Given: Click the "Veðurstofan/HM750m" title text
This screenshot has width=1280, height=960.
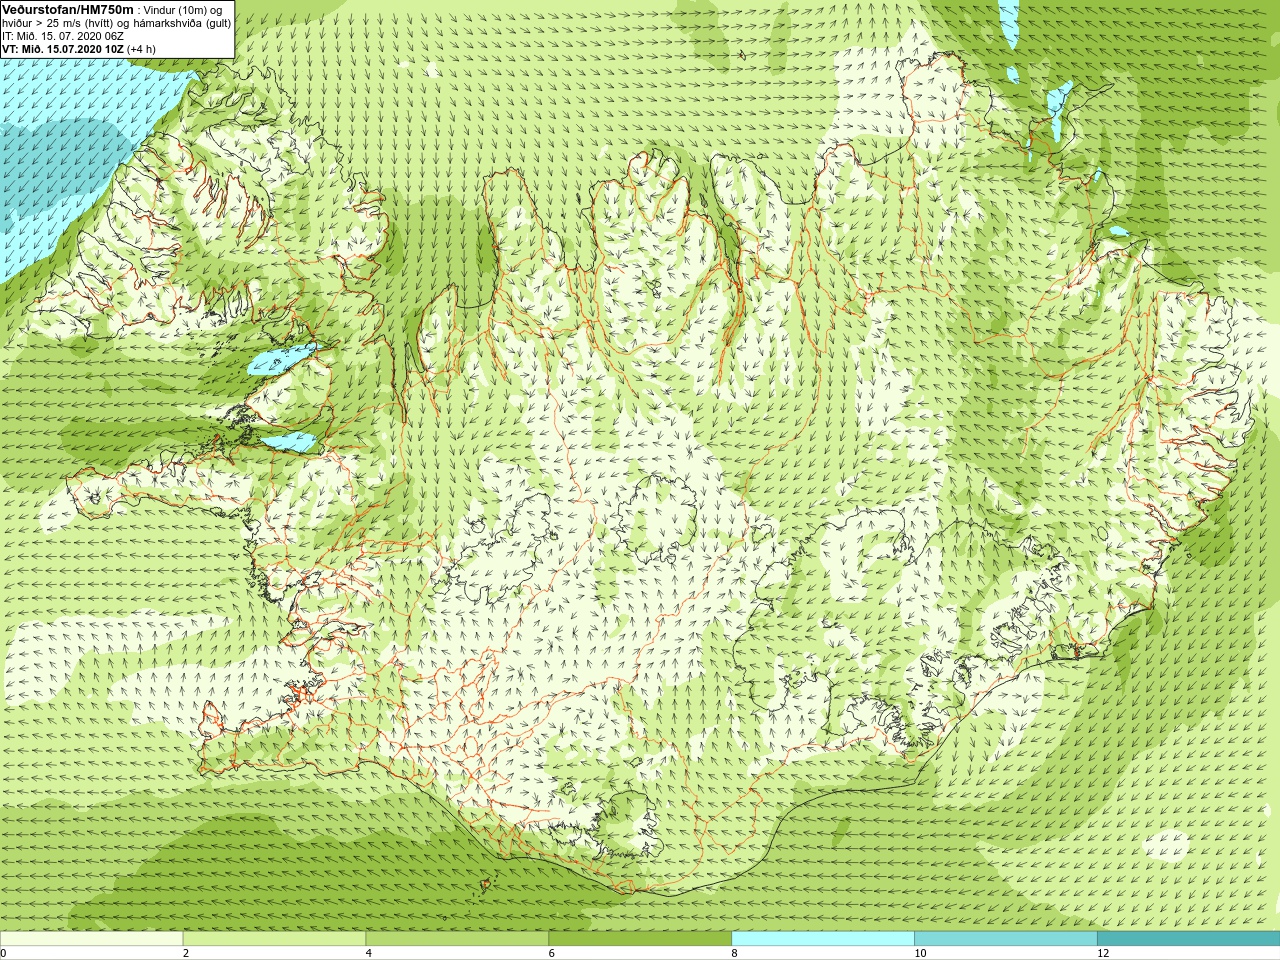Looking at the screenshot, I should (67, 9).
